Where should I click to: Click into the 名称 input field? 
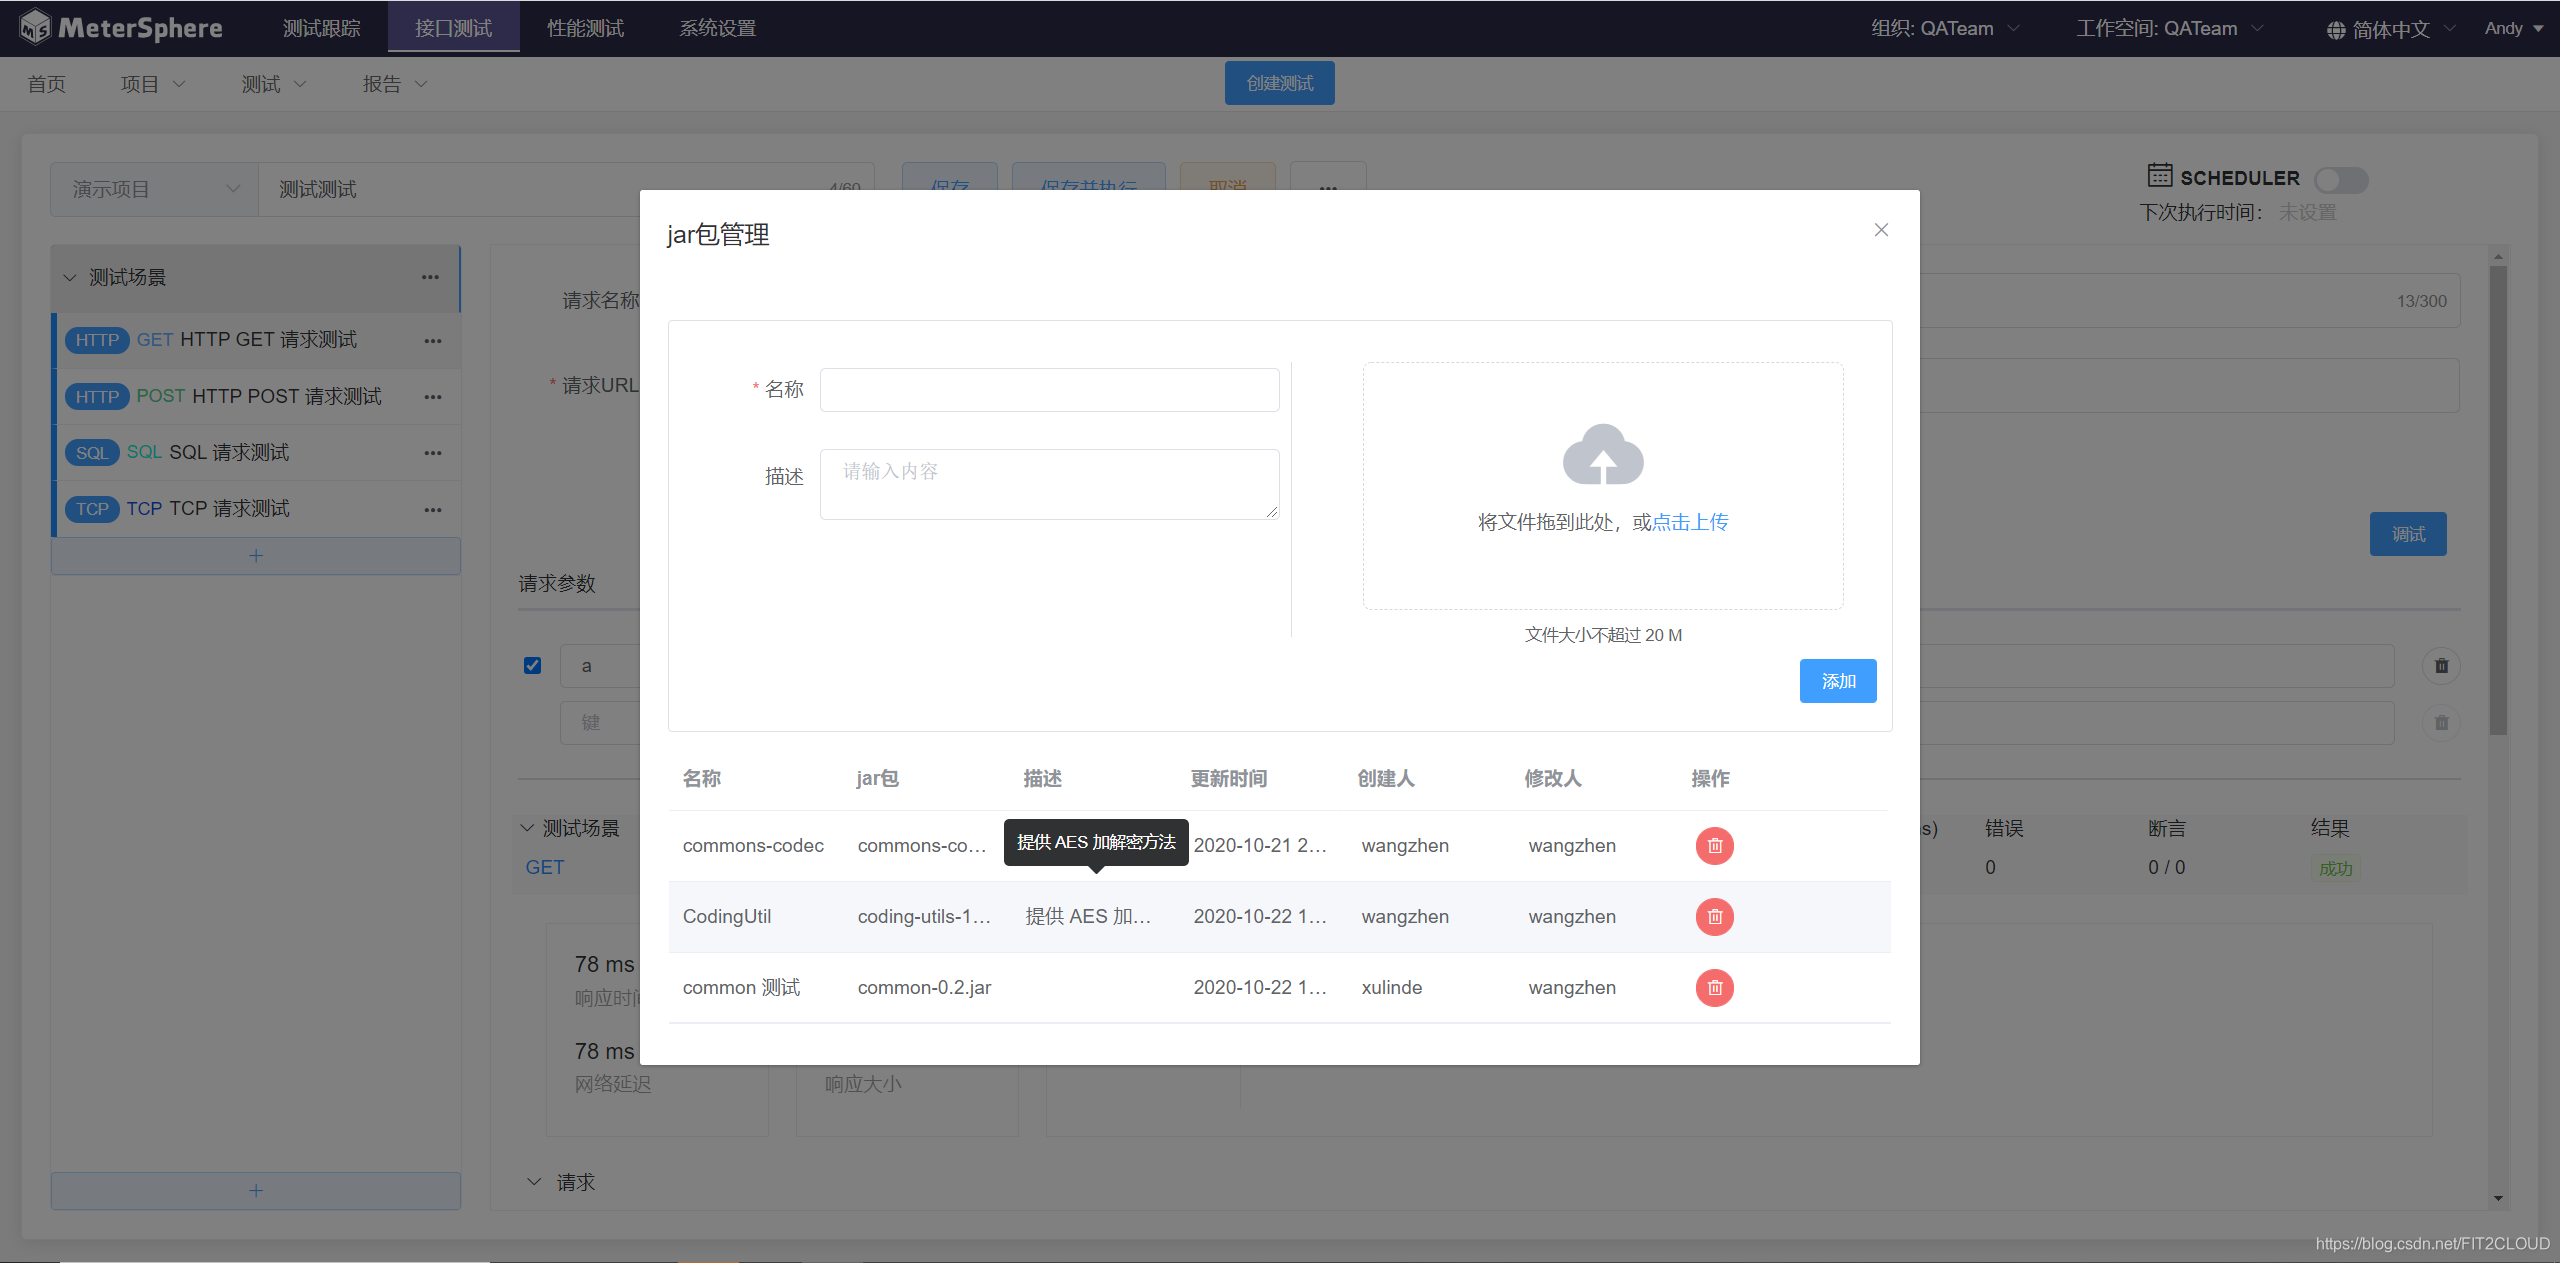pos(1049,390)
